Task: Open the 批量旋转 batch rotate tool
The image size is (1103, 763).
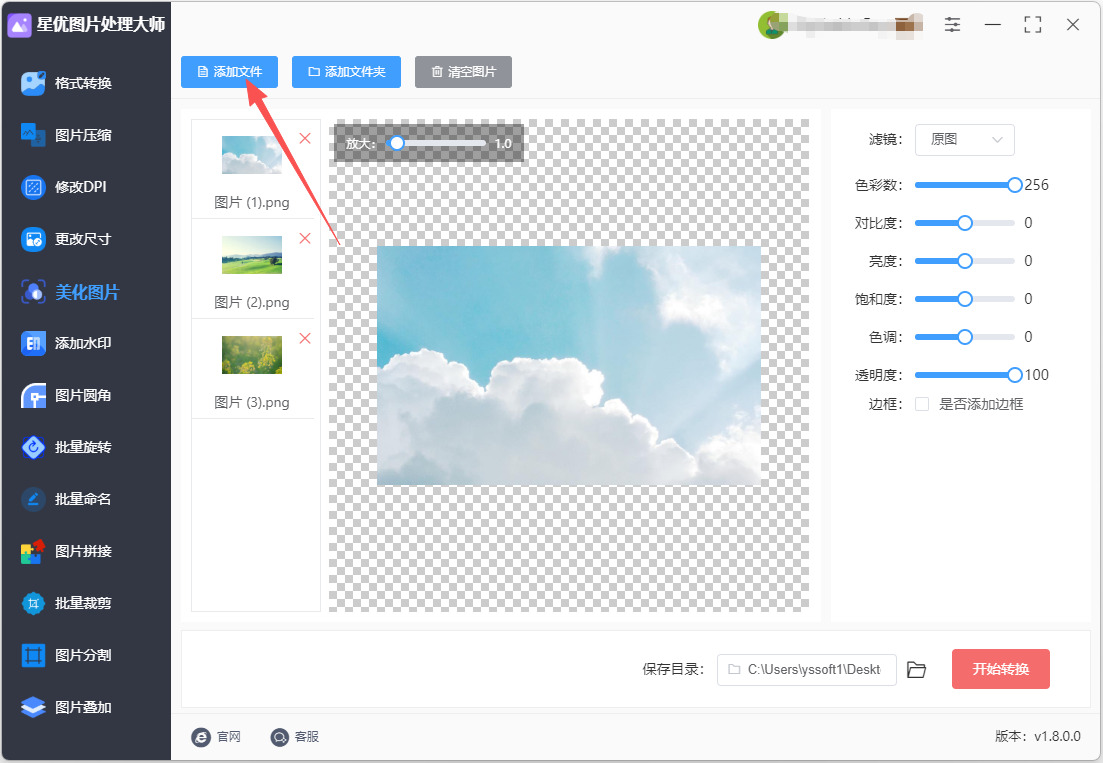Action: coord(67,447)
